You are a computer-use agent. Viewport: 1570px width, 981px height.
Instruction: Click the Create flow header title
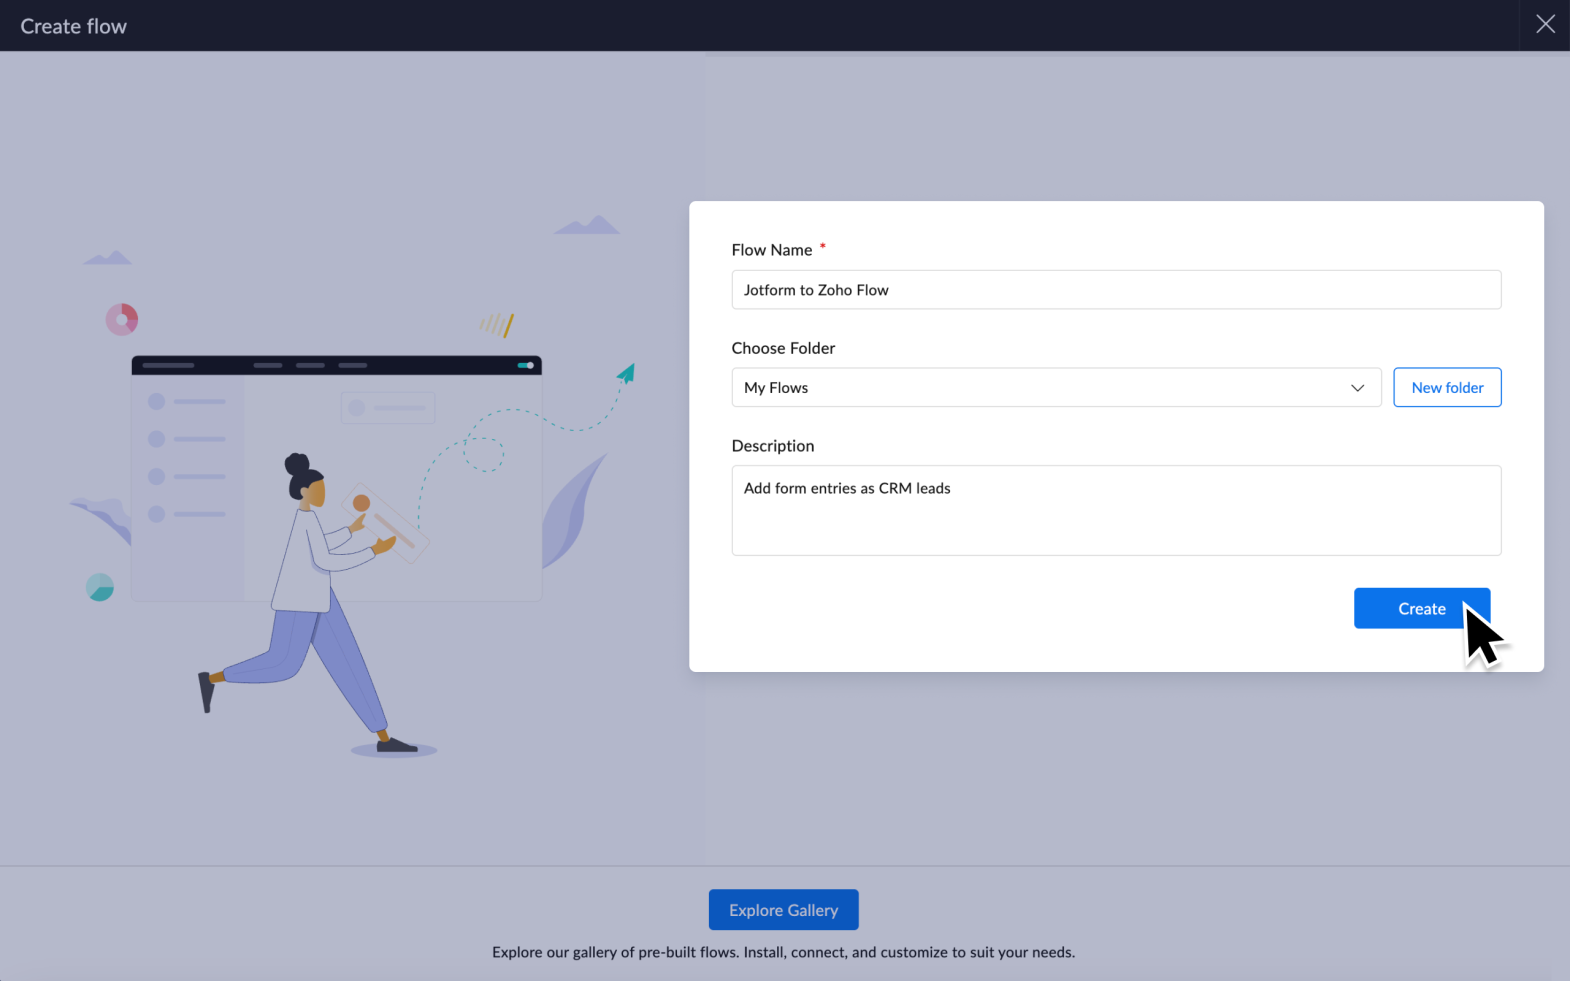74,26
